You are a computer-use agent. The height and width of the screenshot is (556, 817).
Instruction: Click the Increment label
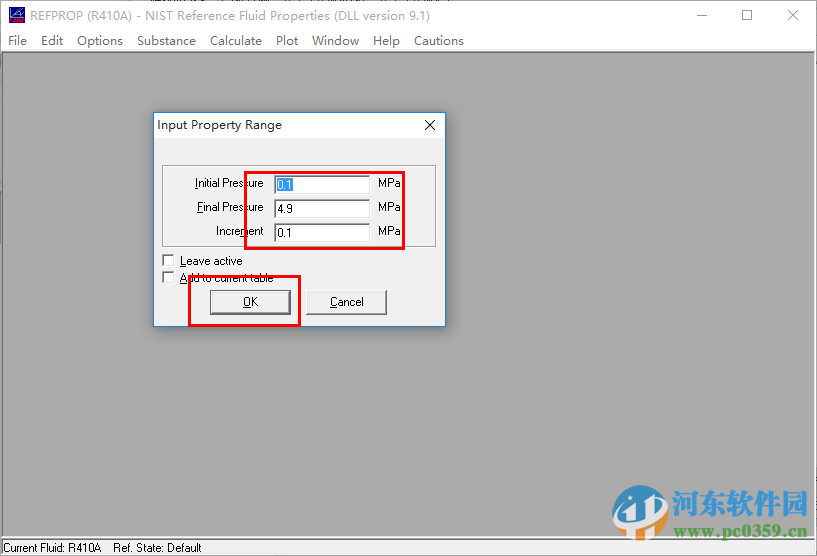pyautogui.click(x=240, y=231)
